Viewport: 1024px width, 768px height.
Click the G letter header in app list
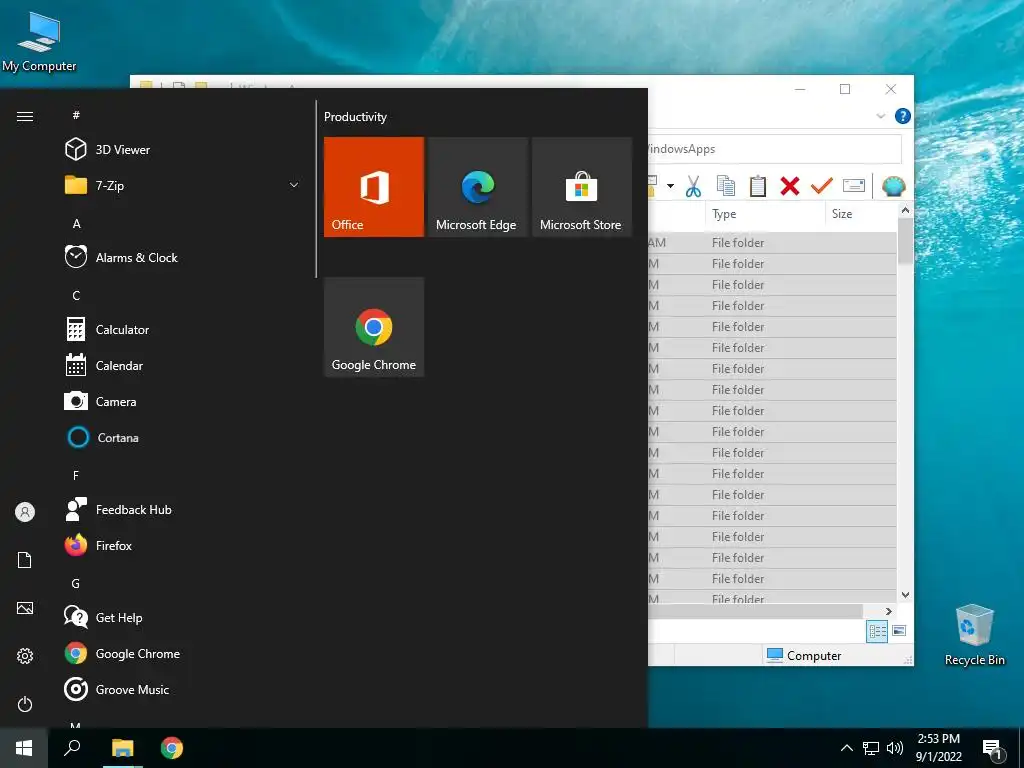pos(76,584)
